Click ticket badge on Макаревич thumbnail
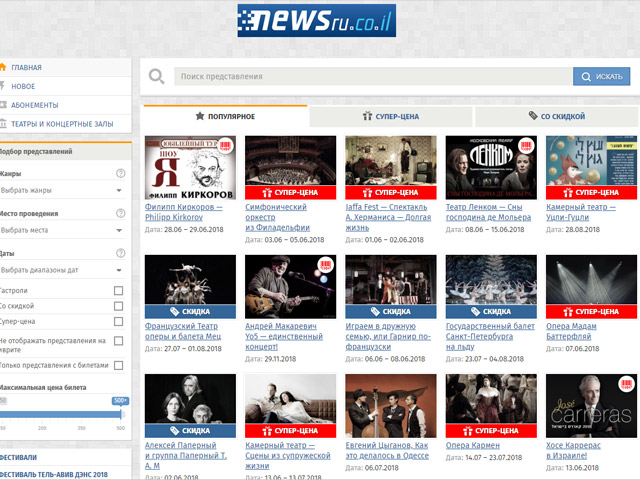 [326, 265]
